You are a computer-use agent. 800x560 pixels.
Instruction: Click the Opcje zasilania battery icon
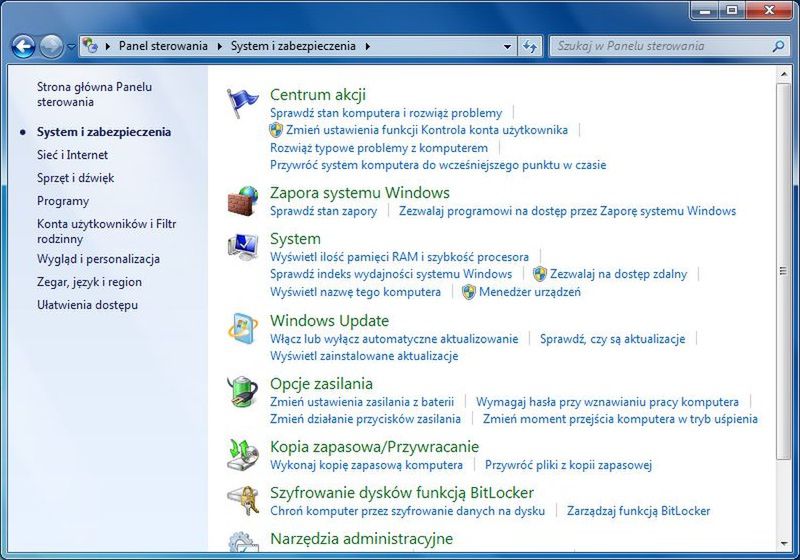(x=243, y=391)
